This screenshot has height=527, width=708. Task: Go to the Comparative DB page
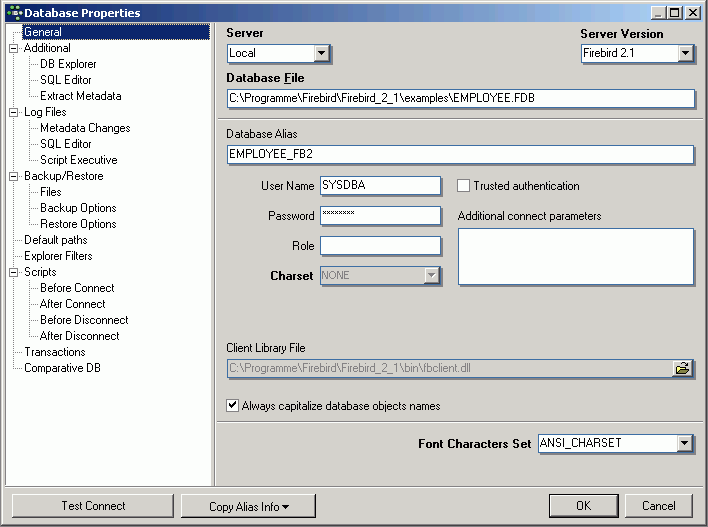62,368
